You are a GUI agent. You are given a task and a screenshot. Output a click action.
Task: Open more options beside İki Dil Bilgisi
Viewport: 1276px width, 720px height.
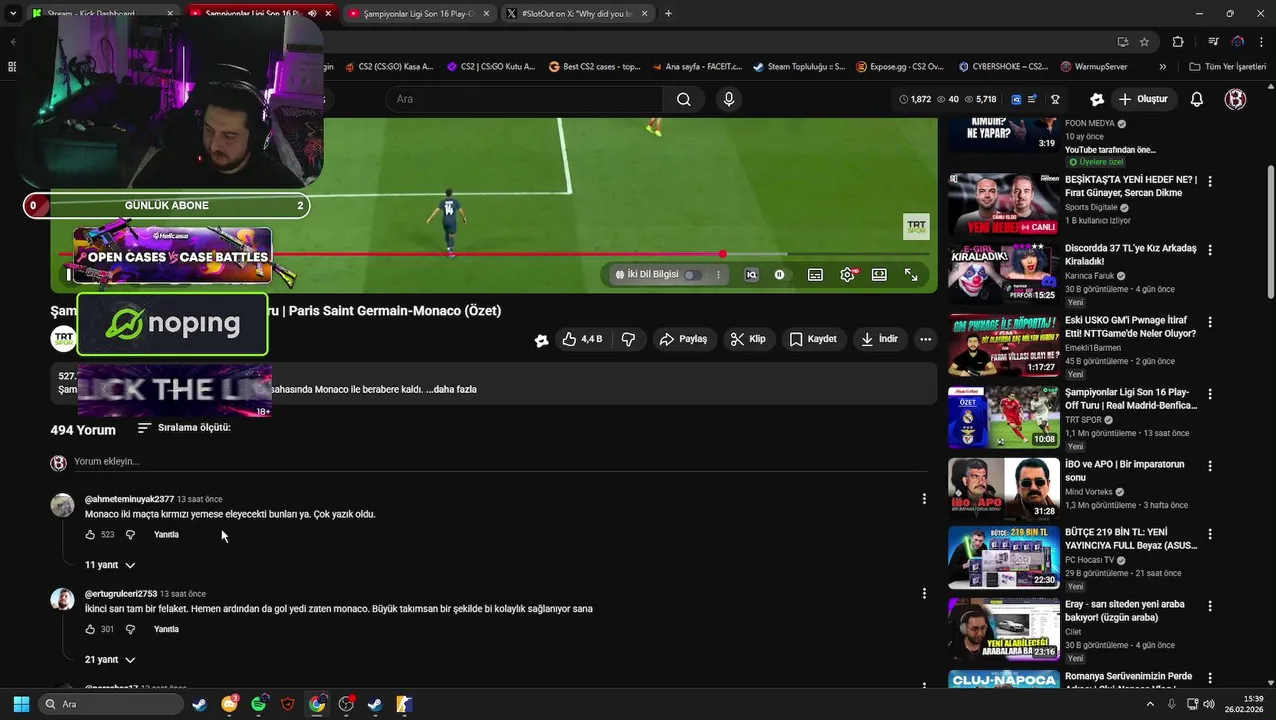point(718,274)
